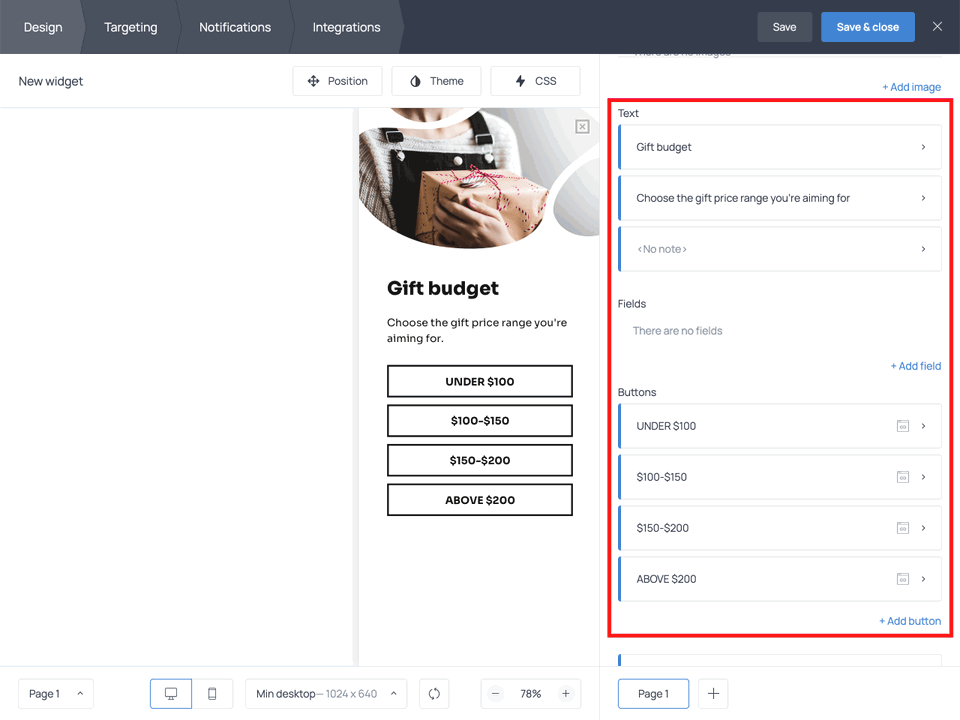960x720 pixels.
Task: Click the Add button link
Action: click(909, 620)
